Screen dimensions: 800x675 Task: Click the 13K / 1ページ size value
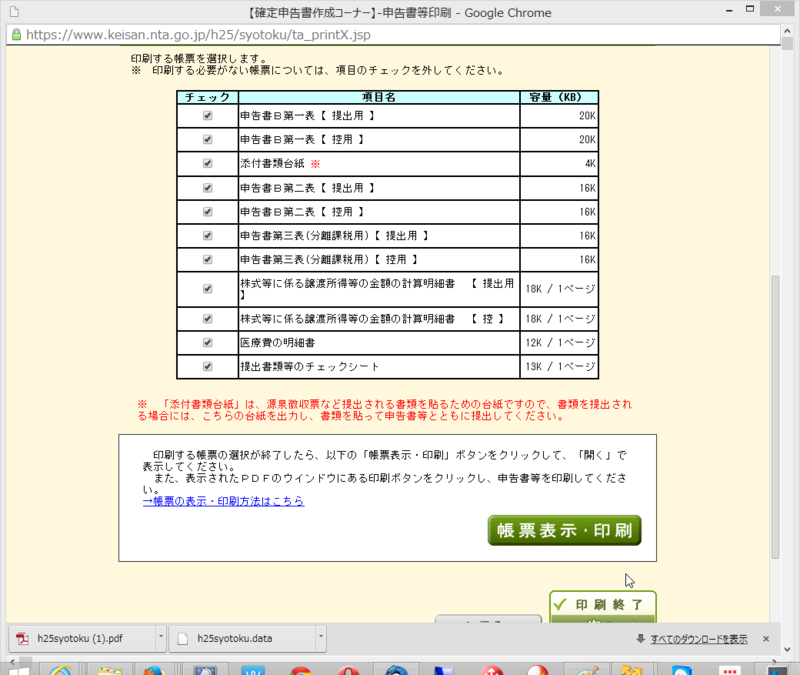(x=560, y=367)
